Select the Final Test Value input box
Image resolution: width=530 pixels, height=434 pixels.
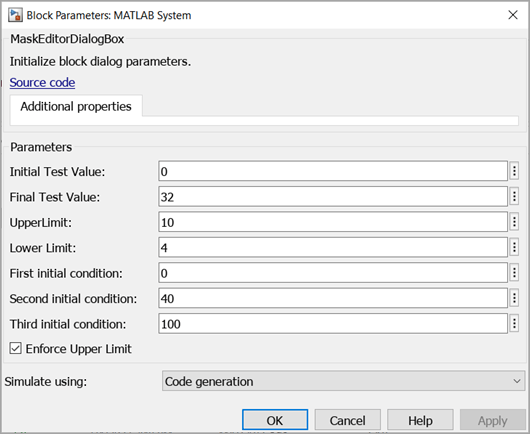tap(333, 196)
